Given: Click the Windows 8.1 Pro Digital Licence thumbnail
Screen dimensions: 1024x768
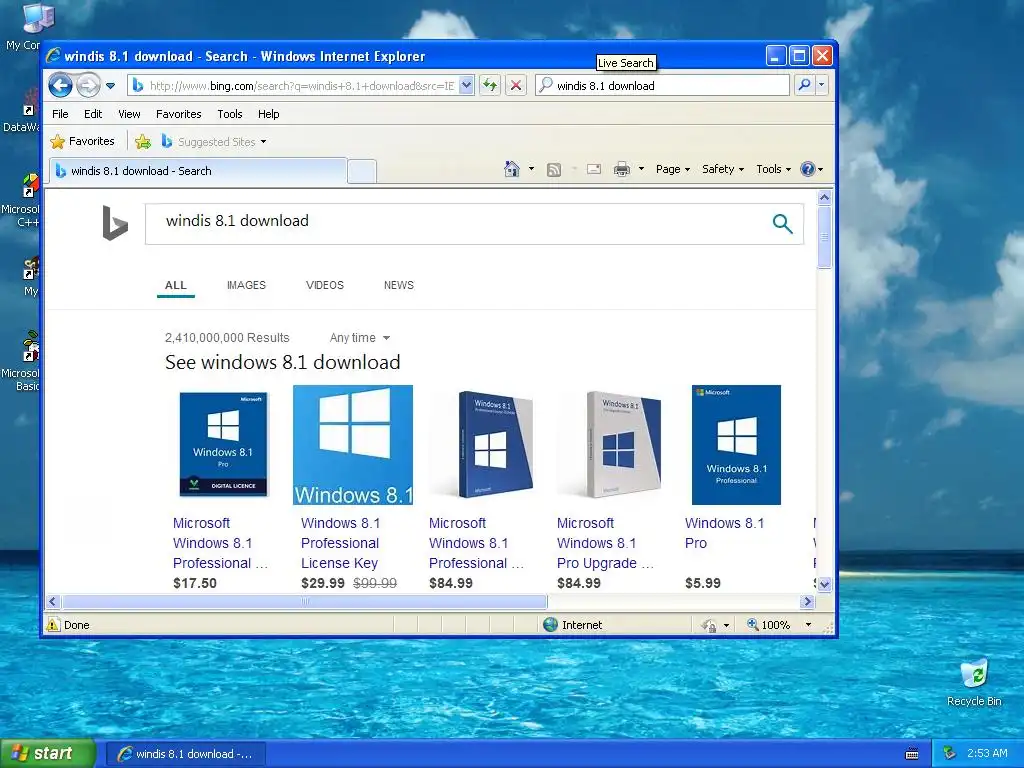Looking at the screenshot, I should [x=223, y=444].
